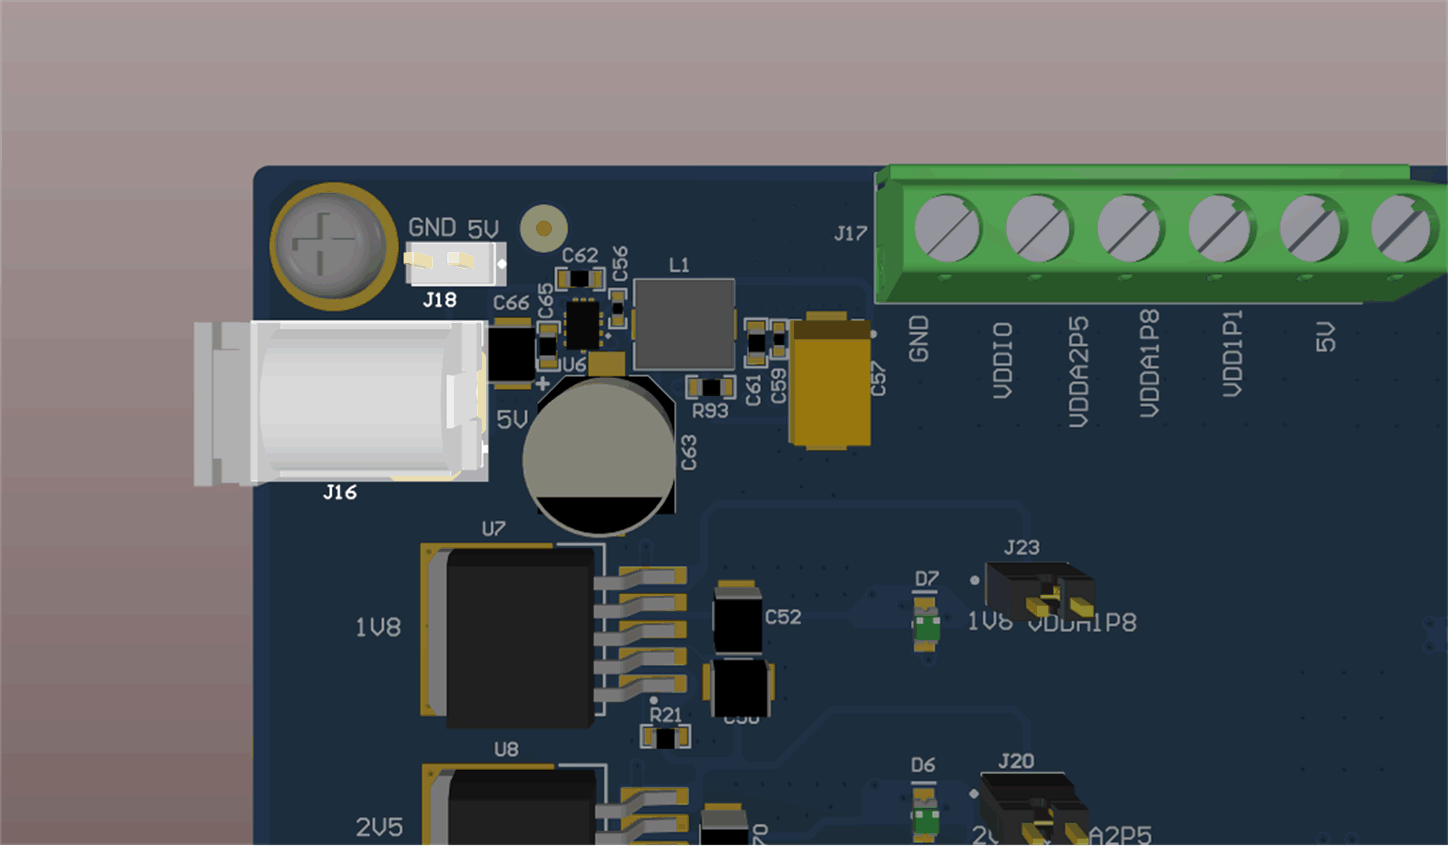Click J17 terminal screw above VDDA2P5 label
Viewport: 1449px width, 846px height.
click(x=1130, y=228)
